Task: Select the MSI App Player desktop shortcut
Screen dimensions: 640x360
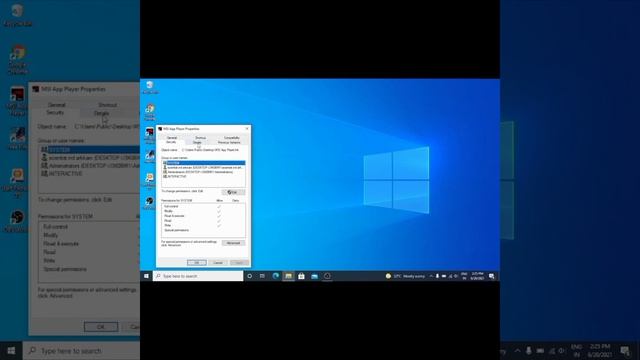Action: [x=150, y=135]
